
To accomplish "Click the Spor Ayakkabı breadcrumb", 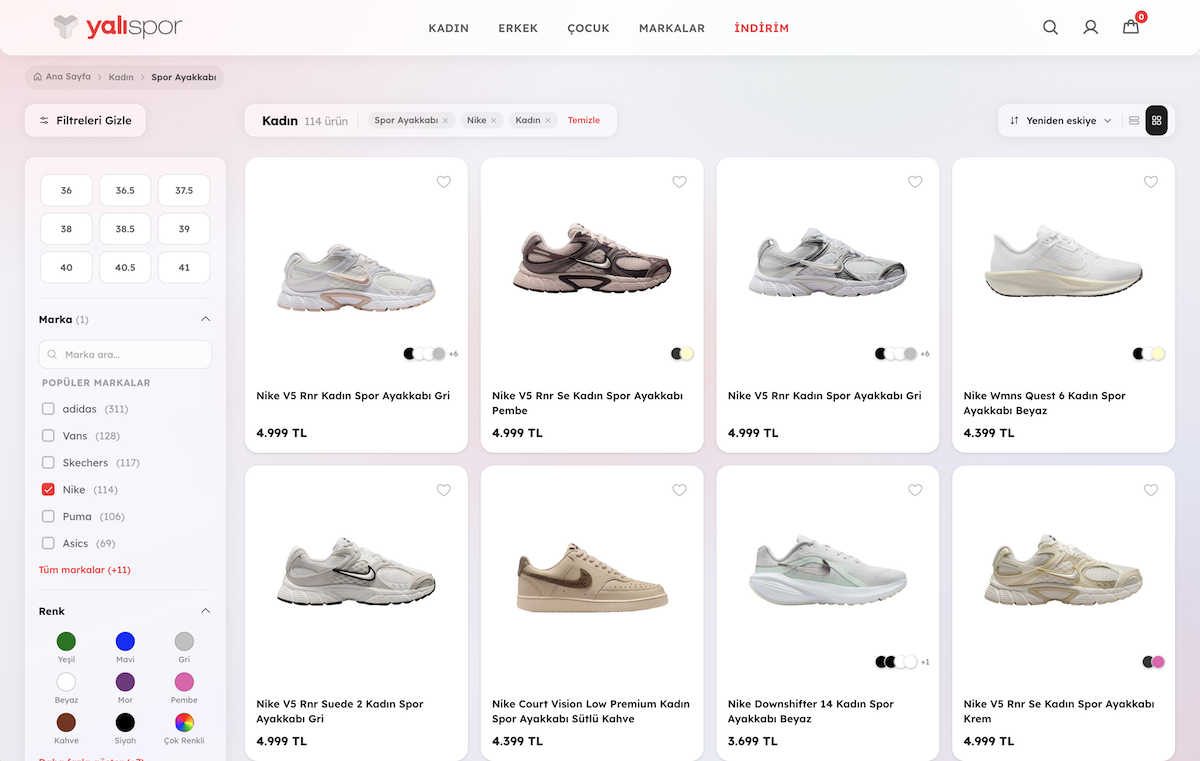I will click(x=184, y=77).
